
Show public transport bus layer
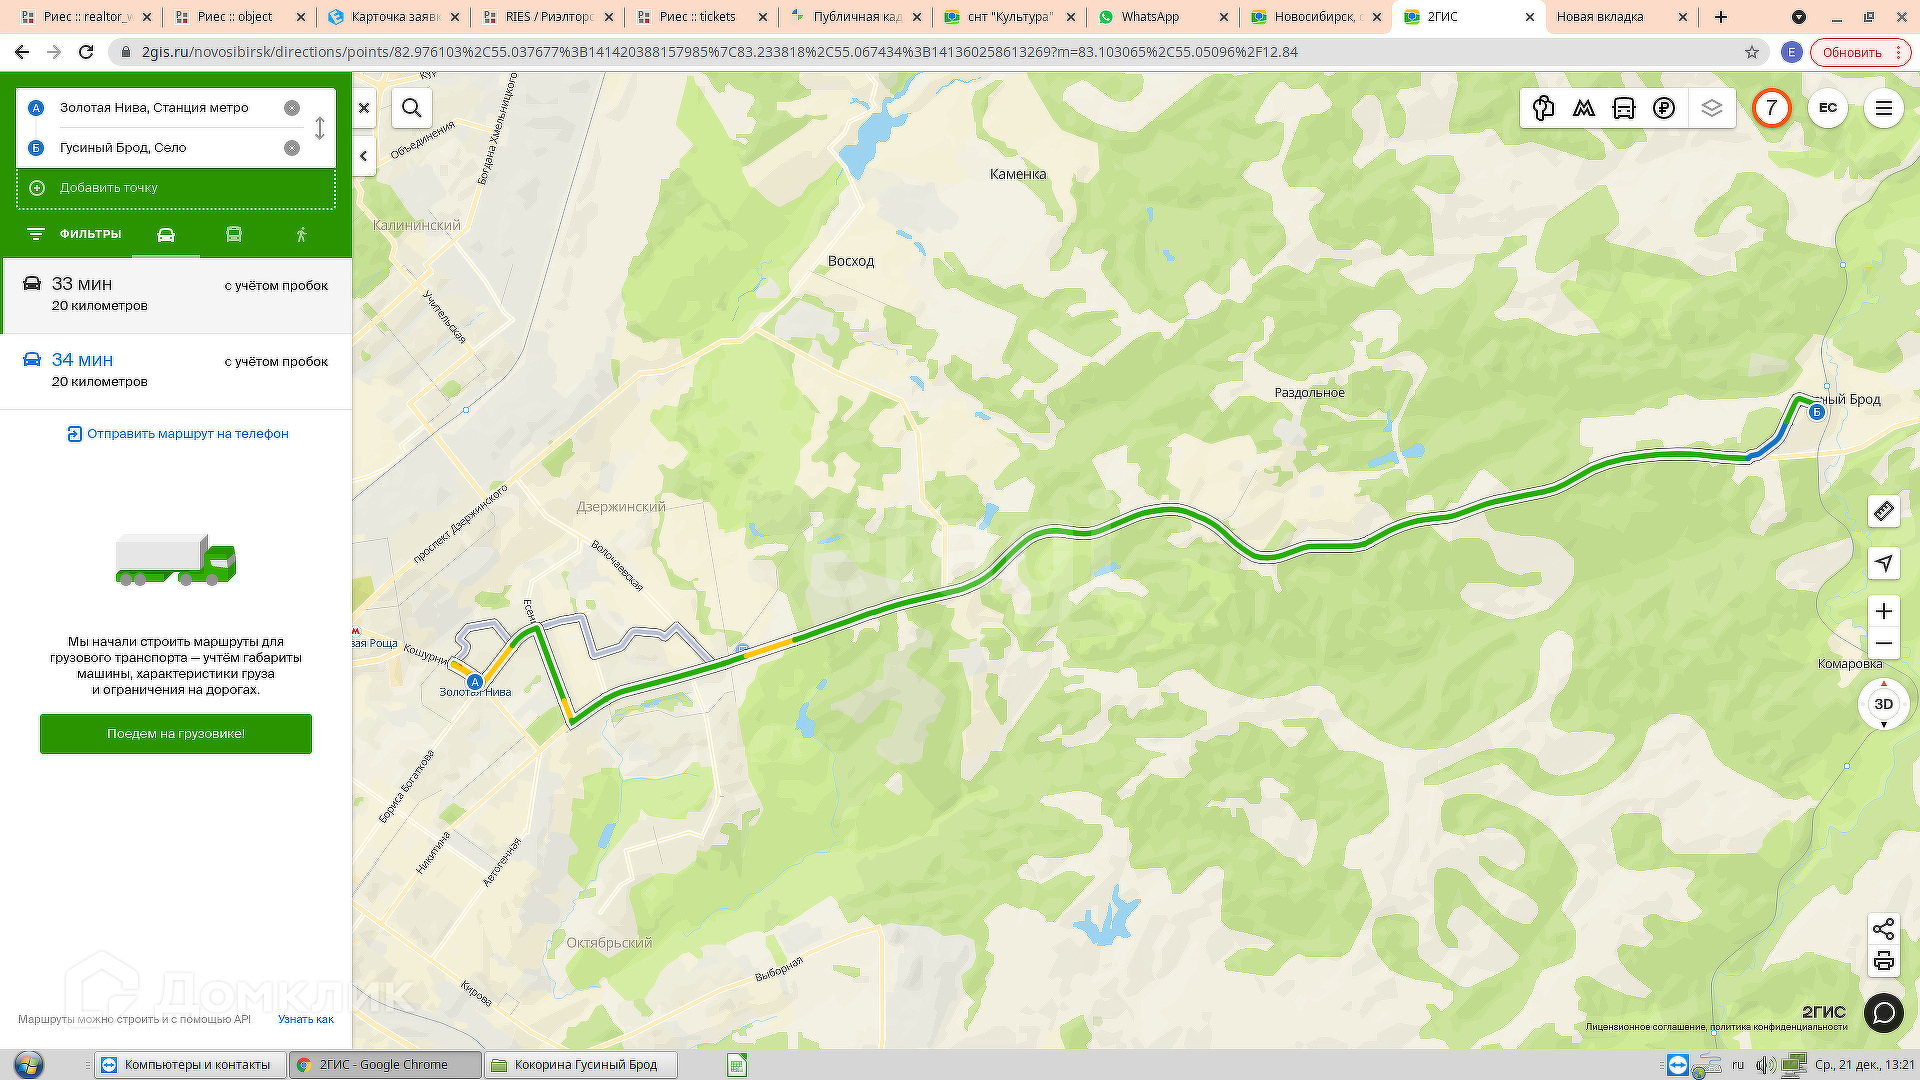pyautogui.click(x=1624, y=108)
